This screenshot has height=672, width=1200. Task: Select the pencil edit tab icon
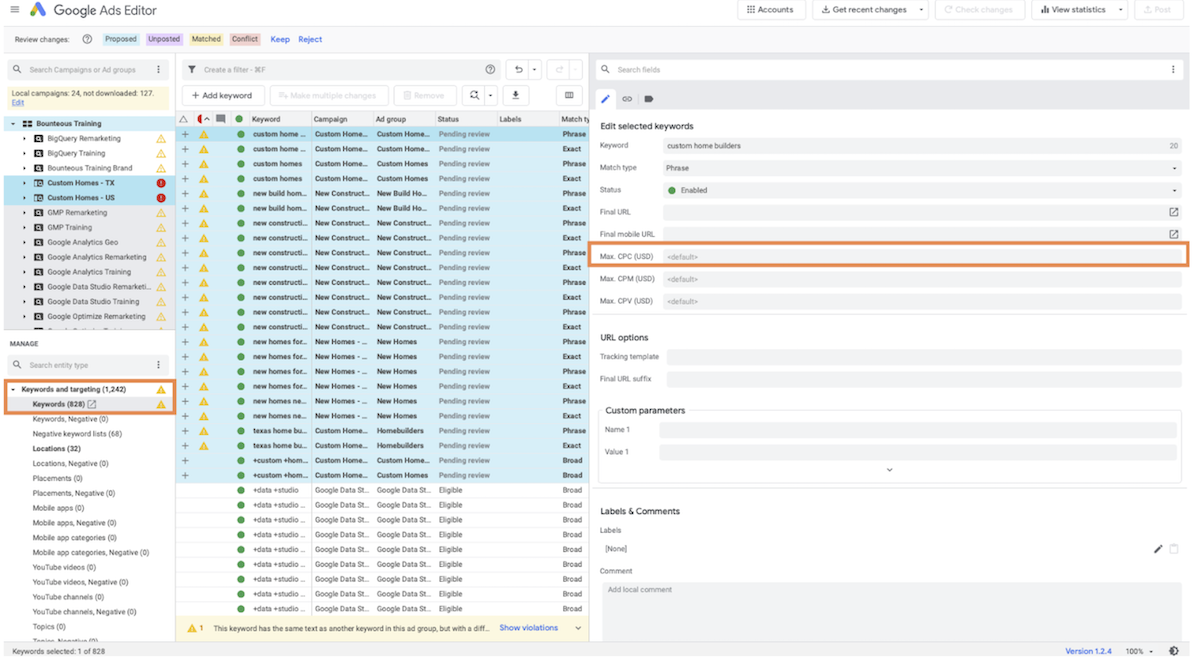click(606, 99)
